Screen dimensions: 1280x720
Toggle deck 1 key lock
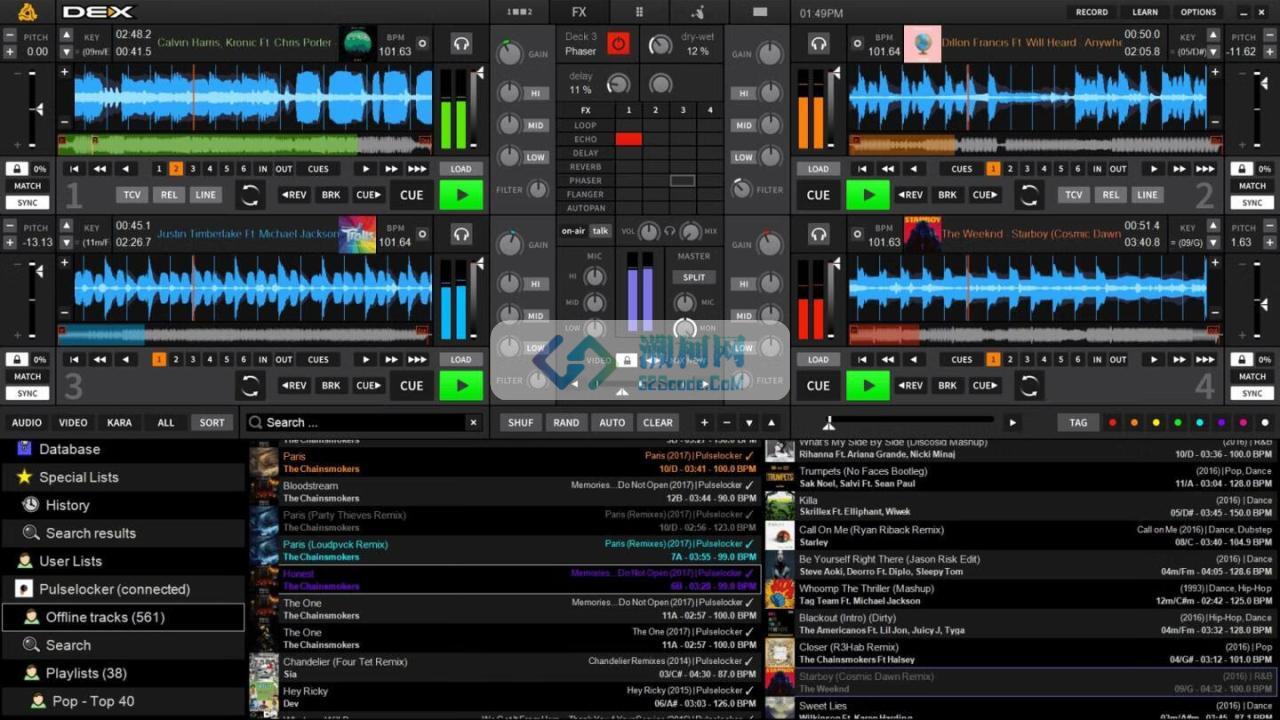(17, 169)
